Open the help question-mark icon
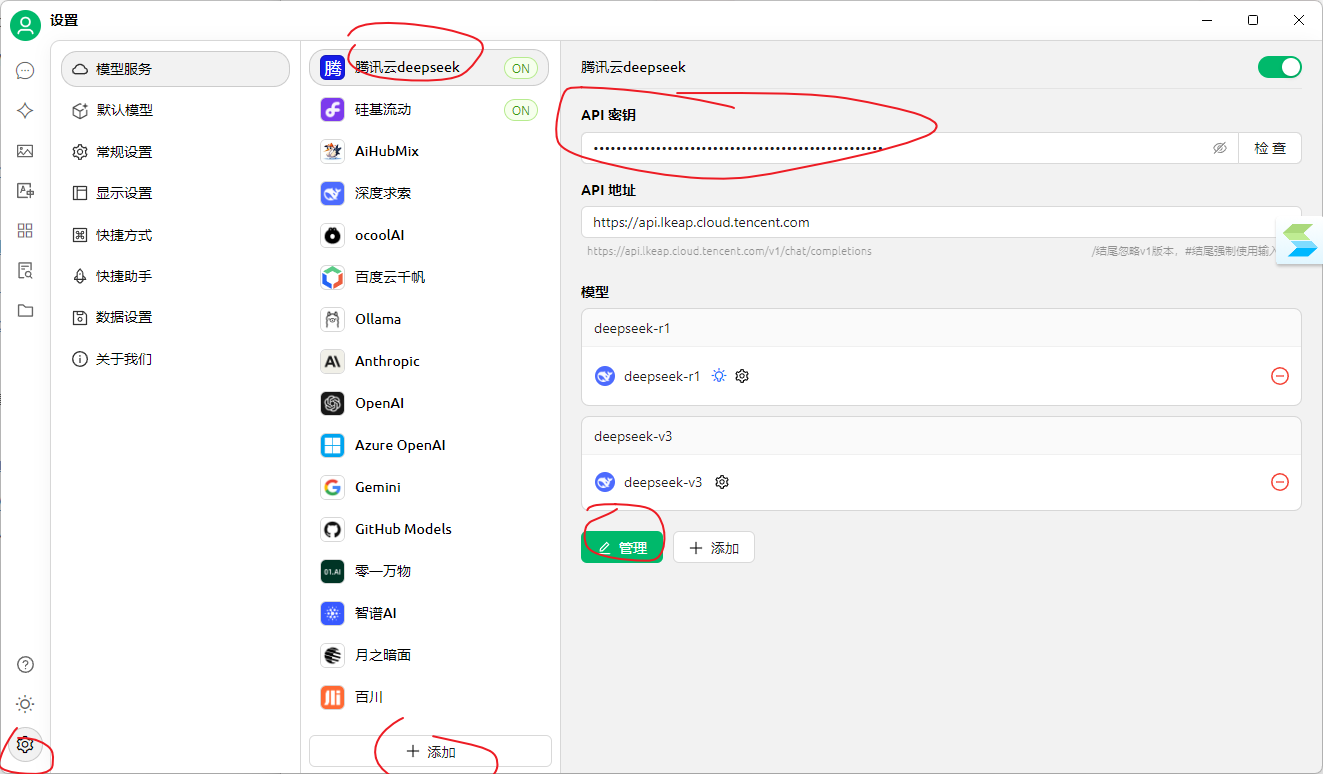The image size is (1323, 774). (x=26, y=665)
